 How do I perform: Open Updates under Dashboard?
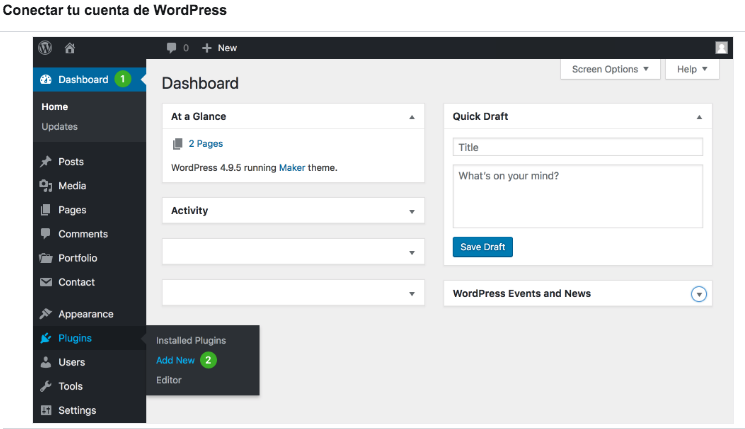[59, 127]
